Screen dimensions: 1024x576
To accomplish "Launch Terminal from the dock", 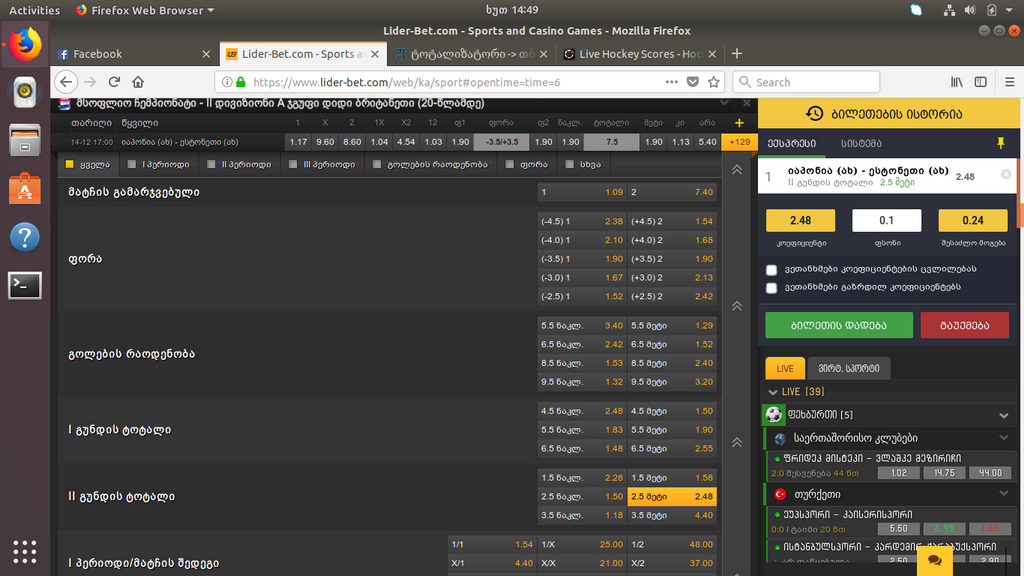I will pos(25,285).
